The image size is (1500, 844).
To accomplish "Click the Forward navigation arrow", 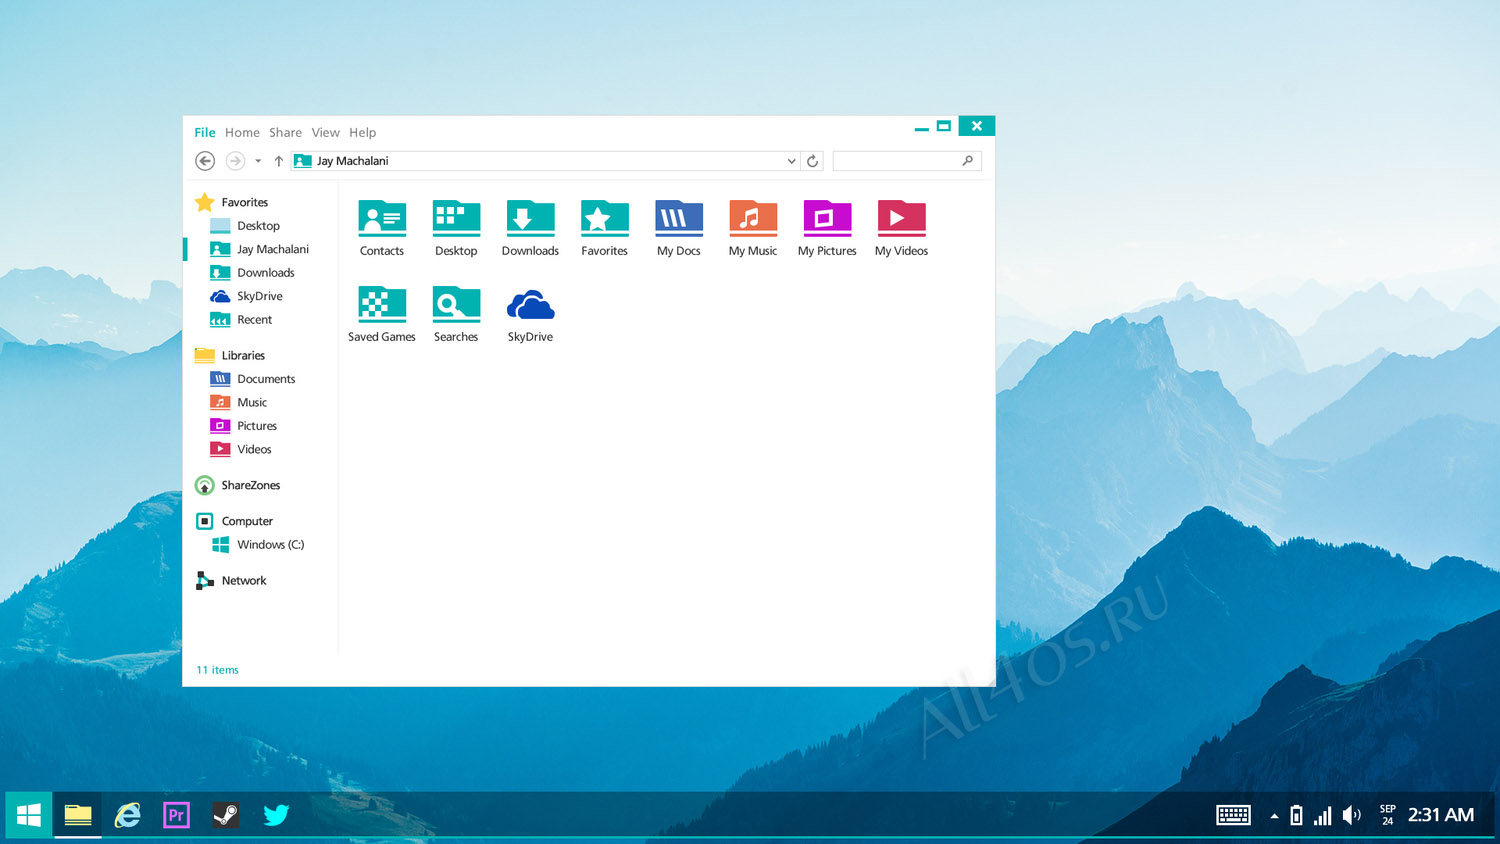I will coord(235,161).
